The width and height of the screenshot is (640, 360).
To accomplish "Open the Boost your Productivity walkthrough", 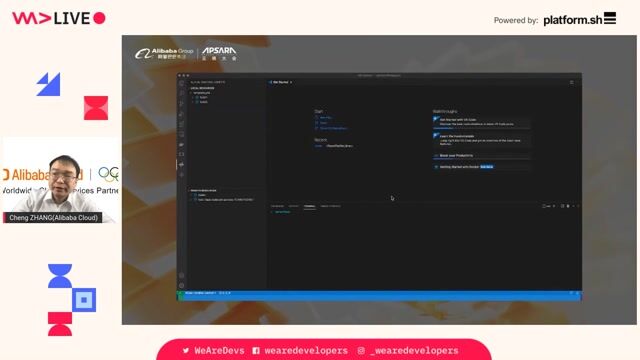I will click(x=482, y=156).
